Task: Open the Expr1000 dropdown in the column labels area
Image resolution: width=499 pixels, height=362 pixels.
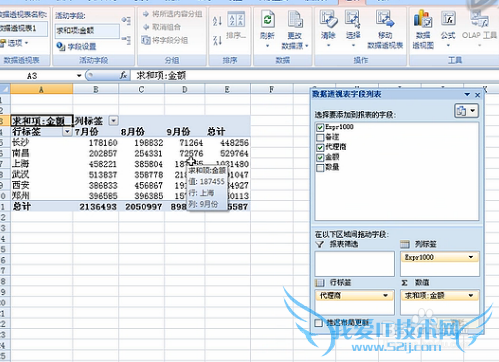Action: point(471,257)
